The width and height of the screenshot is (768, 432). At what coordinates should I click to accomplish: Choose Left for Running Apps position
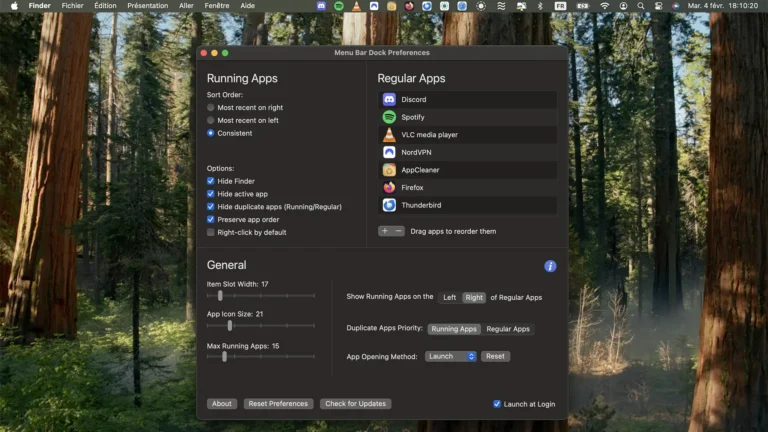450,297
